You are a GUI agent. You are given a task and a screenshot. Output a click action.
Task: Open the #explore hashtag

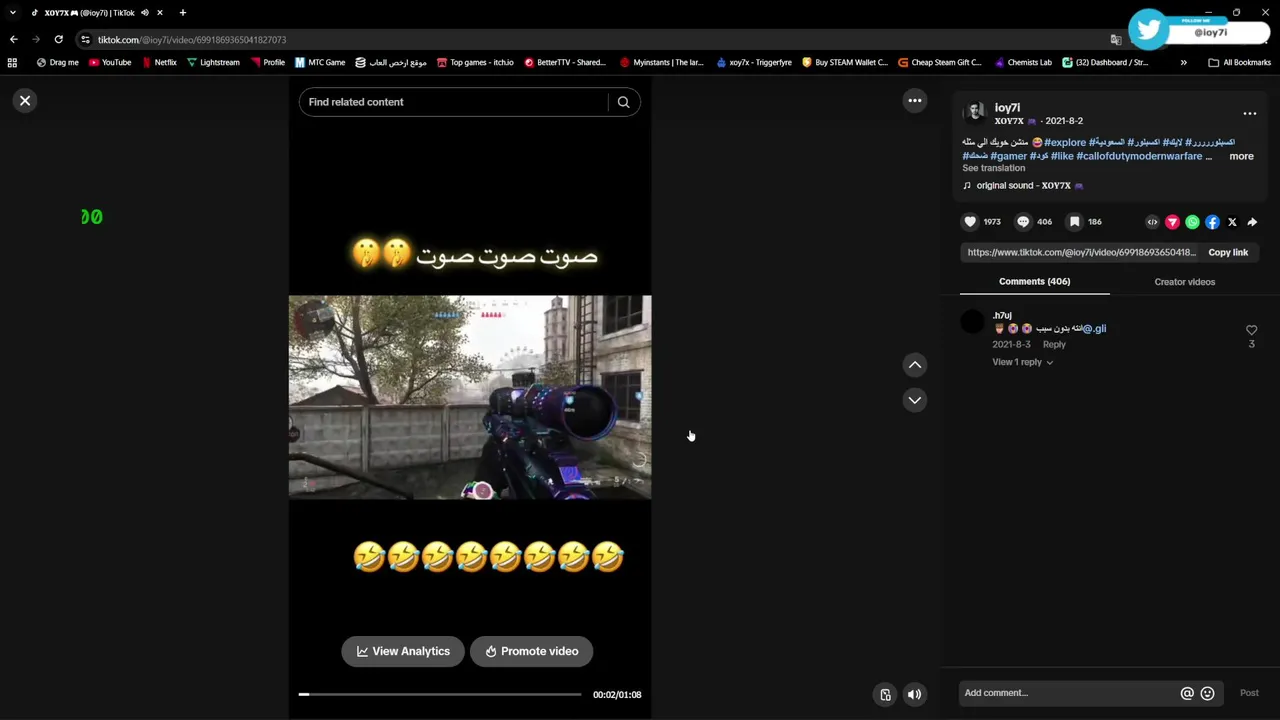click(1065, 143)
